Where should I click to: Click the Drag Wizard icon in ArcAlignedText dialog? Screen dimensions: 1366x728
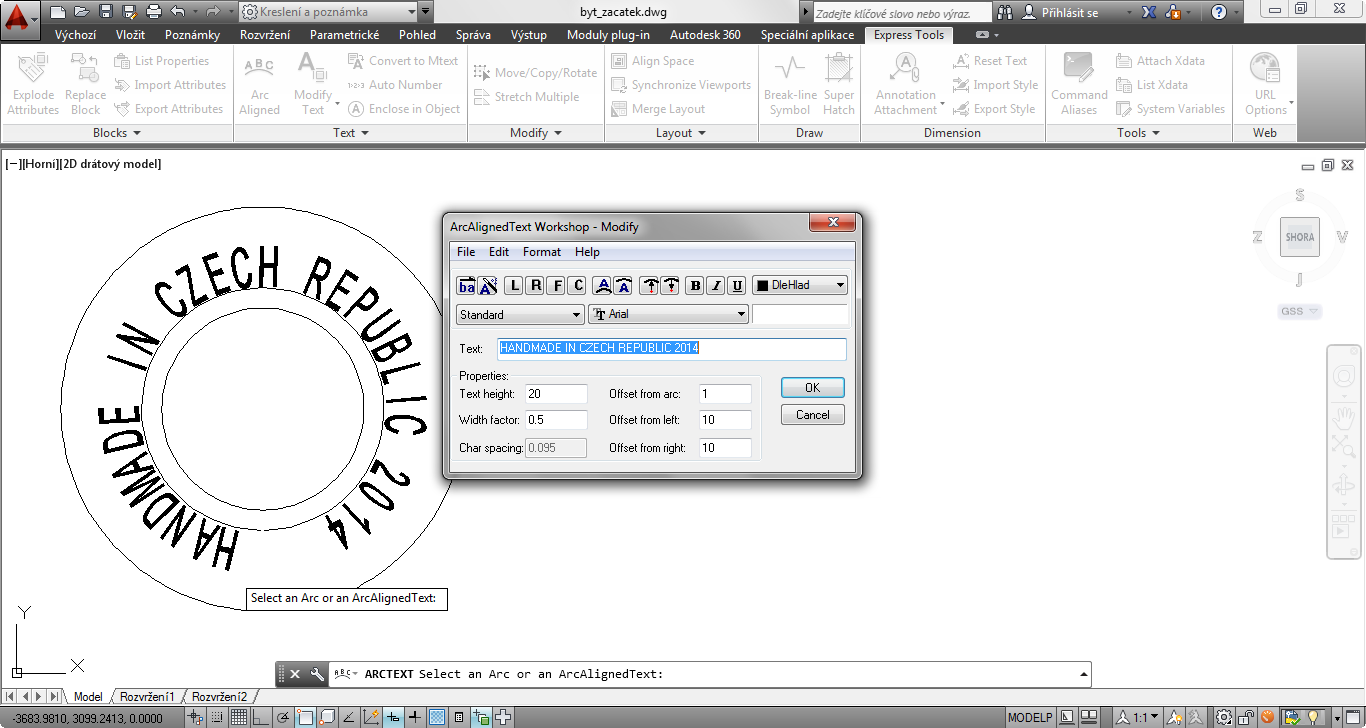[x=488, y=286]
